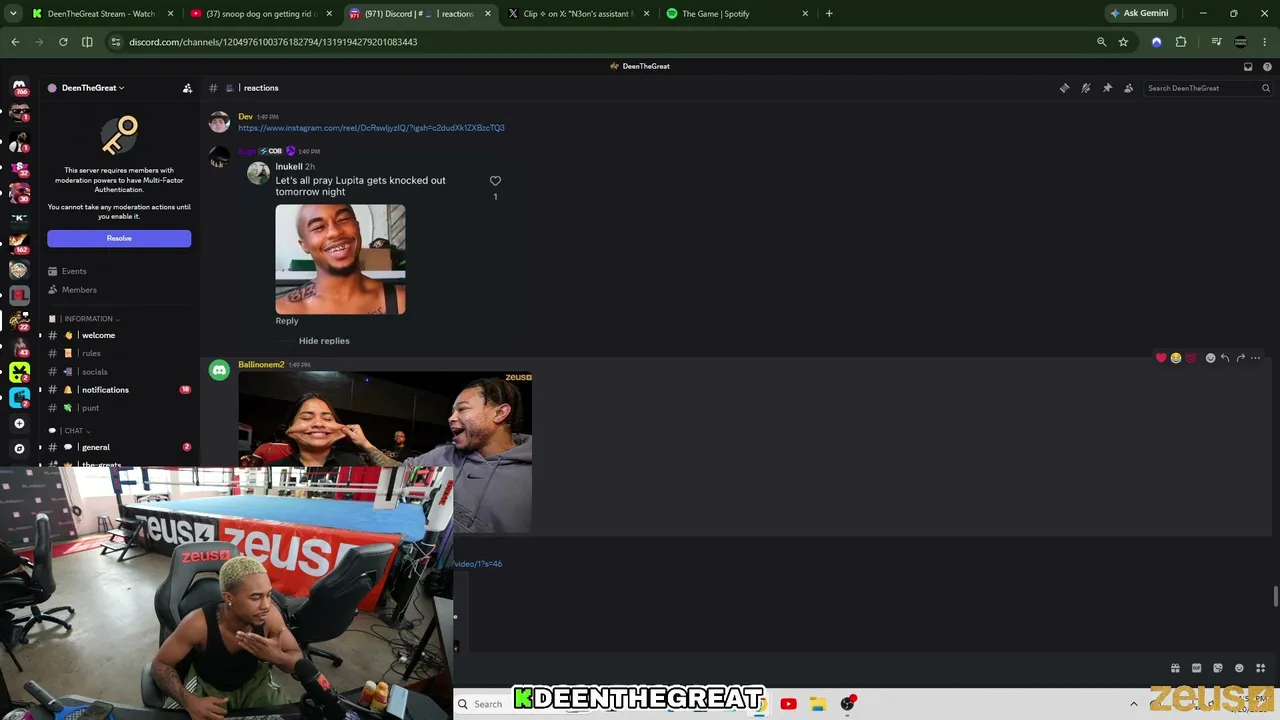This screenshot has height=720, width=1280.
Task: Collapse the CHAT channel category
Action: coord(76,431)
